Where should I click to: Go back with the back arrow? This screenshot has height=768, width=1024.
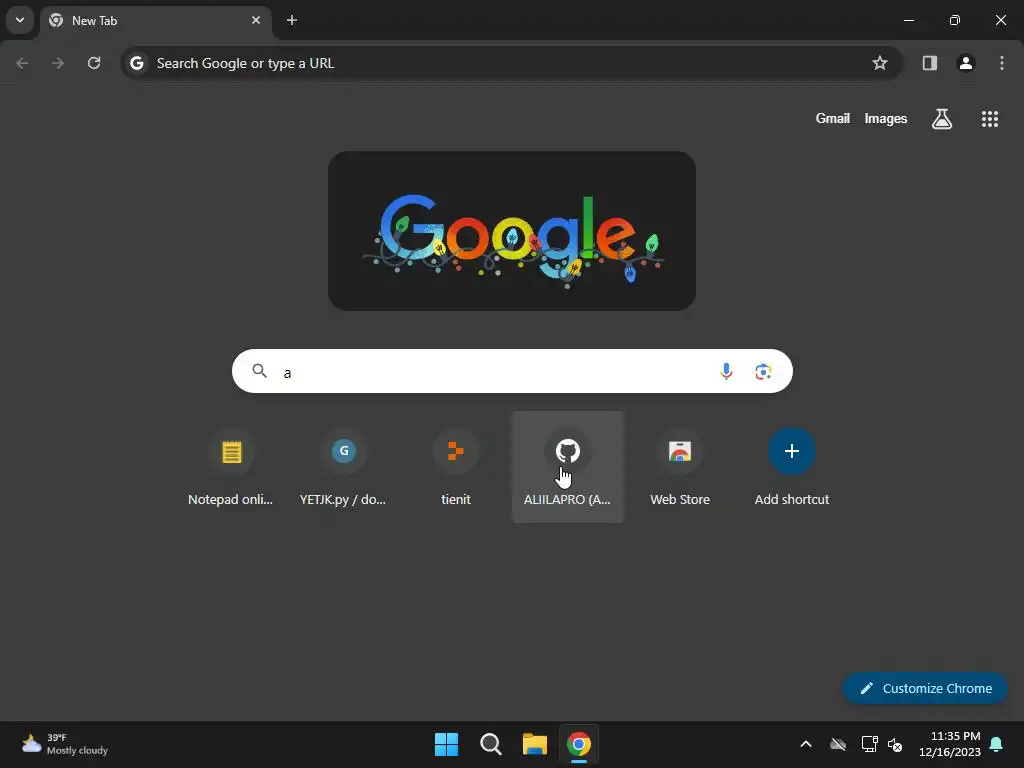(22, 63)
